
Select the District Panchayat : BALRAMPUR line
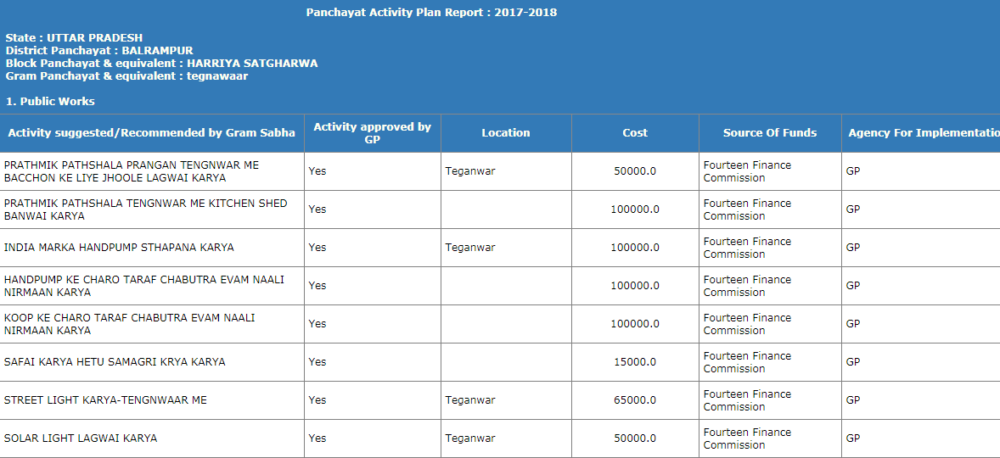tap(99, 50)
